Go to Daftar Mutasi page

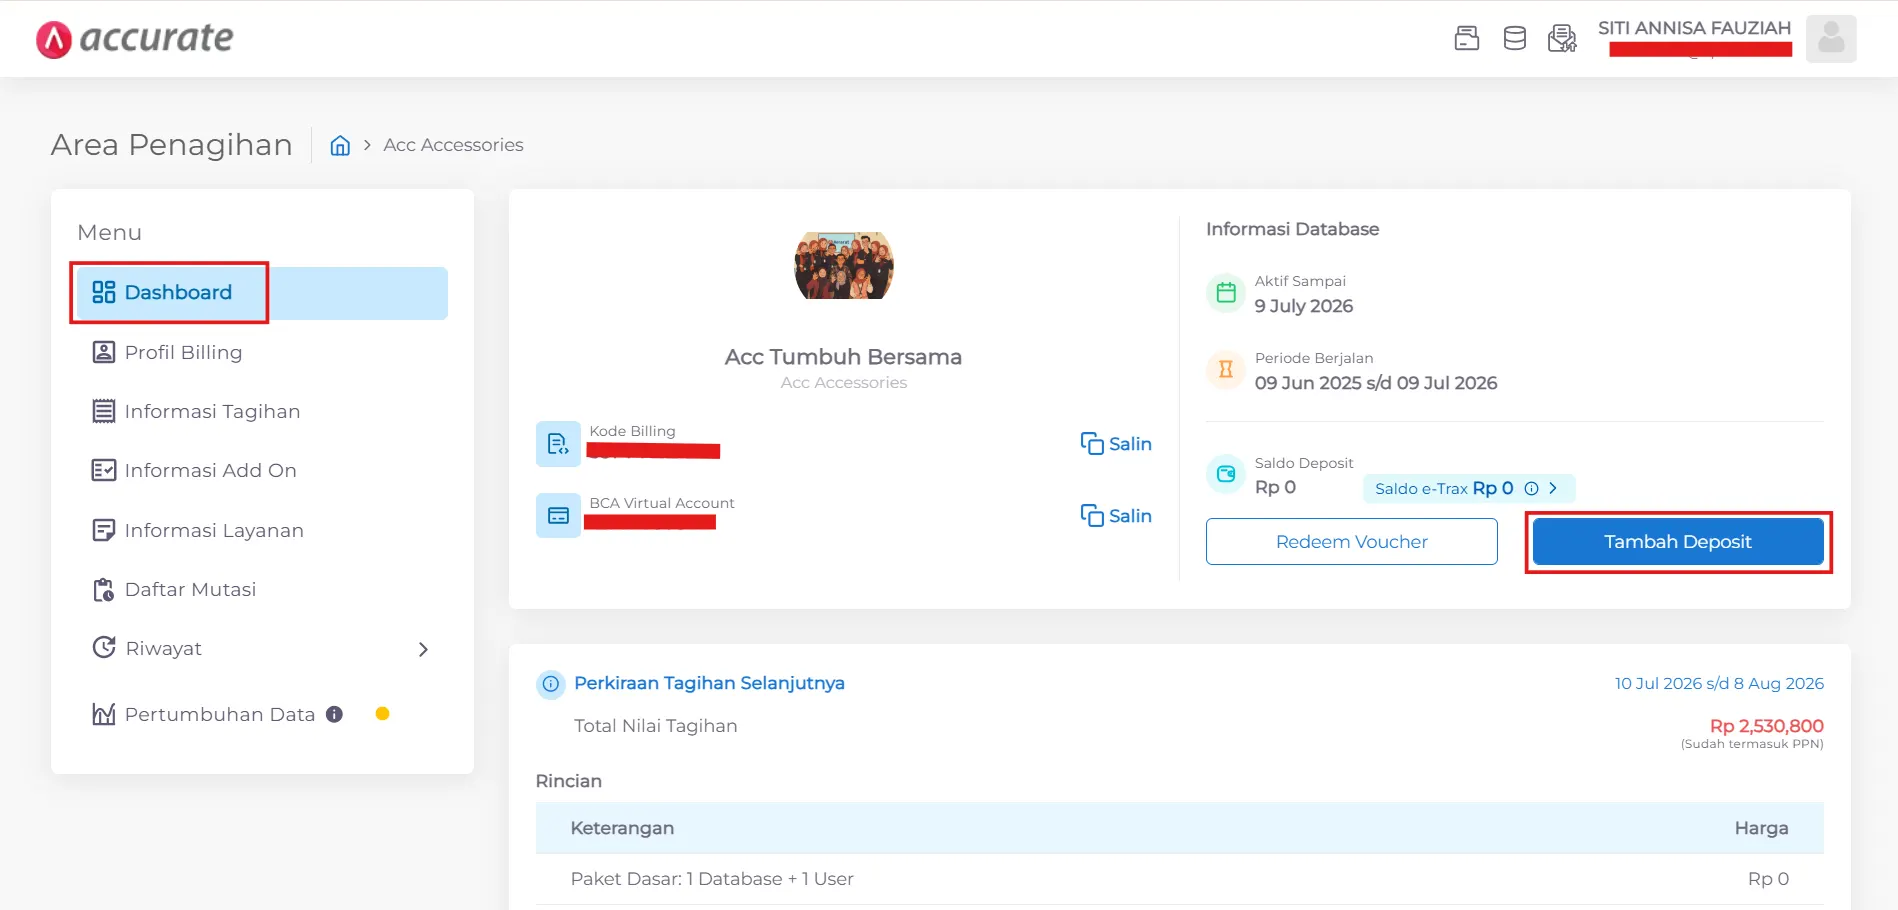click(x=190, y=590)
